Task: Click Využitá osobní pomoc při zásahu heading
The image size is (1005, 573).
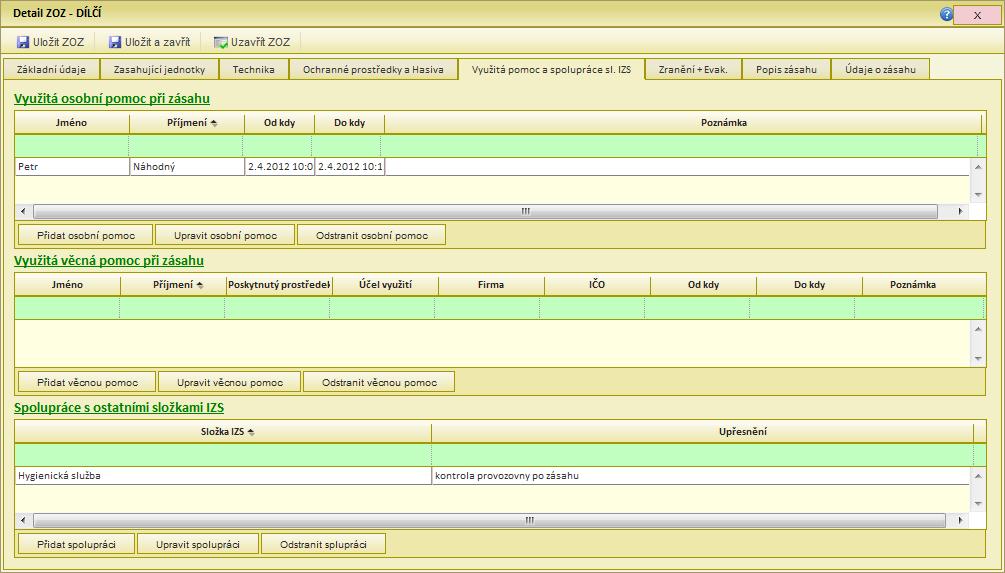Action: tap(112, 99)
